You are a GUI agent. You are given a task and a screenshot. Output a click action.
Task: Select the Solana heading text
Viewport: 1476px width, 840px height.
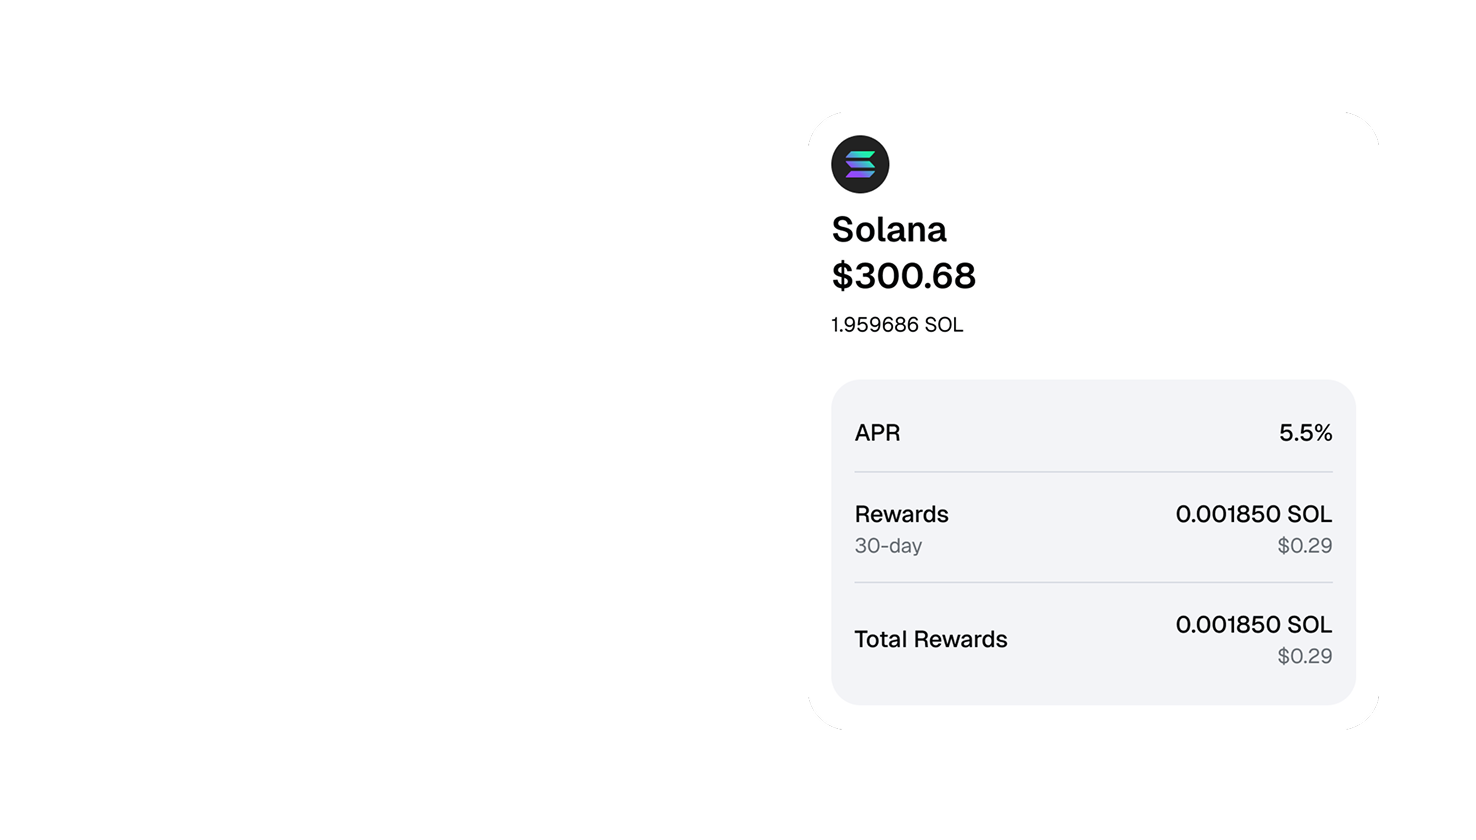click(x=889, y=230)
